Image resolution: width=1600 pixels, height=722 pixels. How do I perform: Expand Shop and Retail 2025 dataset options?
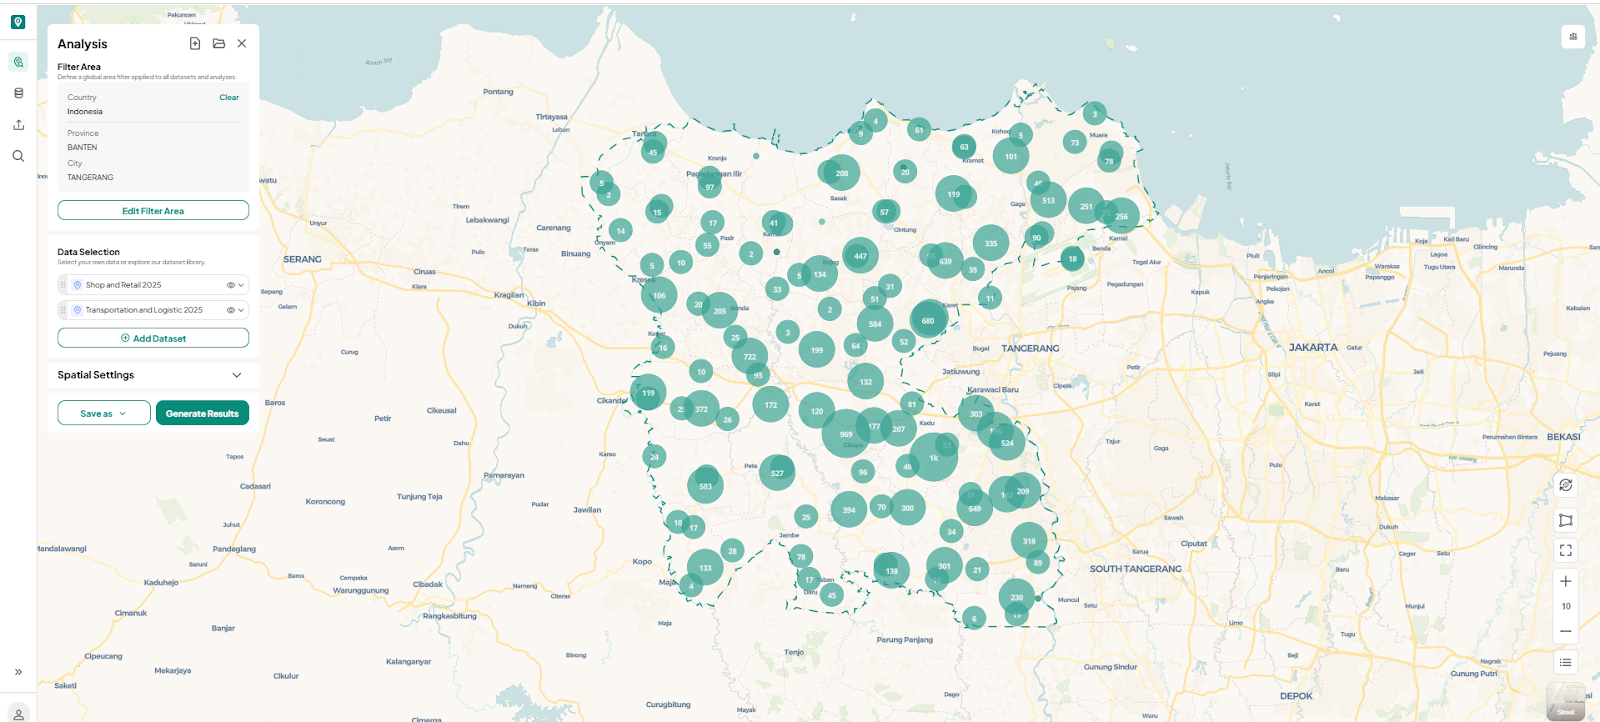click(x=241, y=285)
